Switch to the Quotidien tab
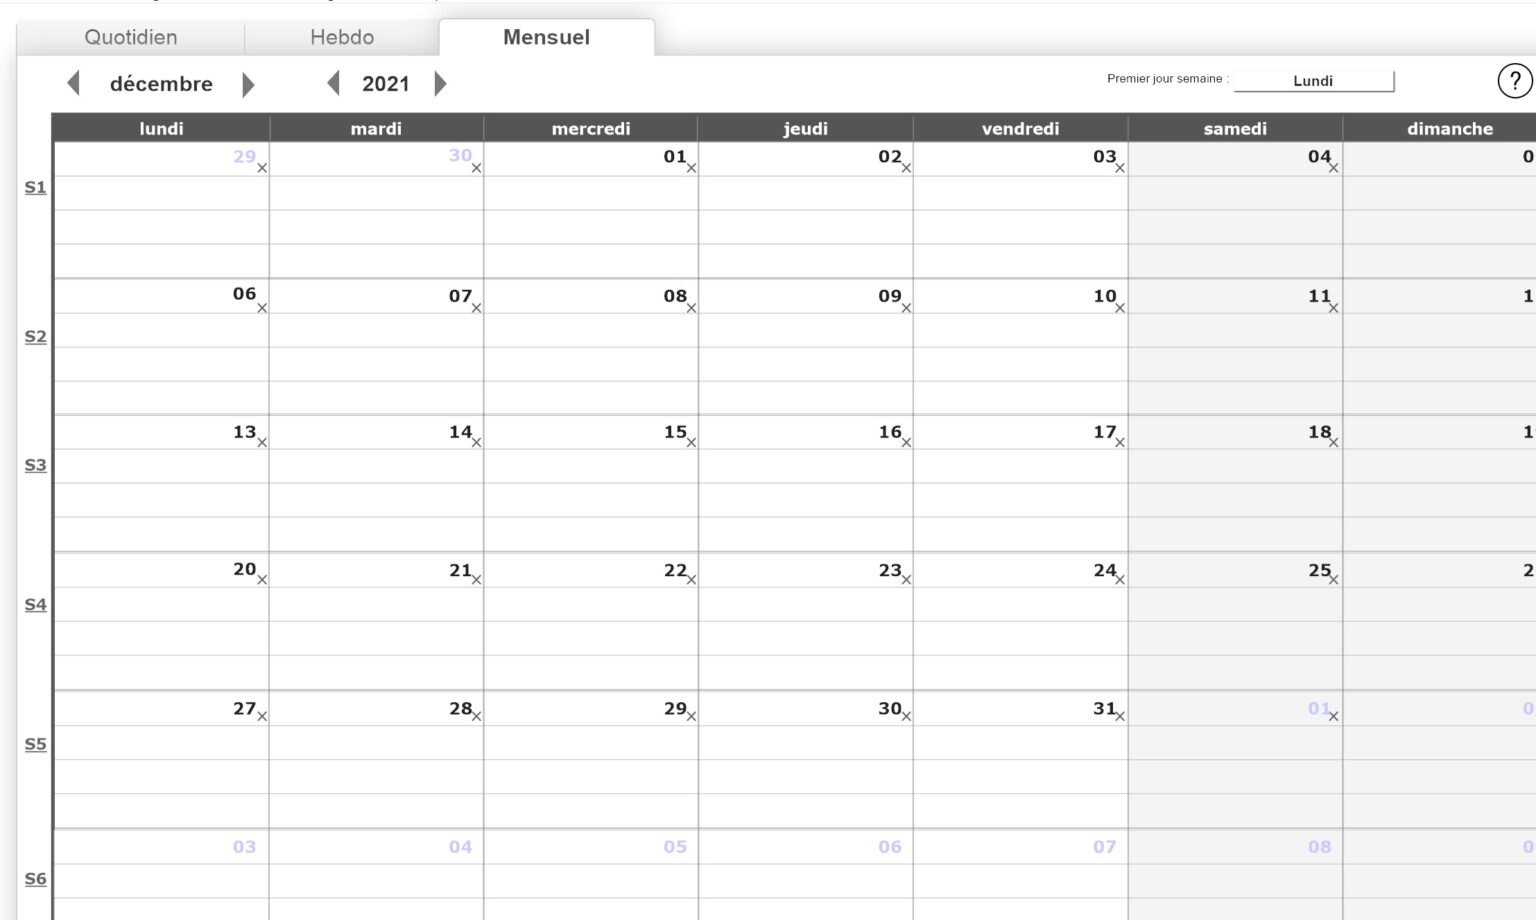Image resolution: width=1536 pixels, height=920 pixels. [x=131, y=37]
